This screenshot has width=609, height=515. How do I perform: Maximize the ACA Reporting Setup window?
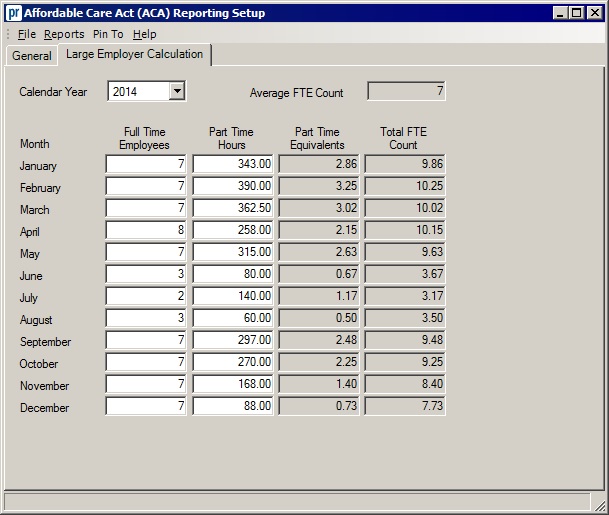point(577,13)
